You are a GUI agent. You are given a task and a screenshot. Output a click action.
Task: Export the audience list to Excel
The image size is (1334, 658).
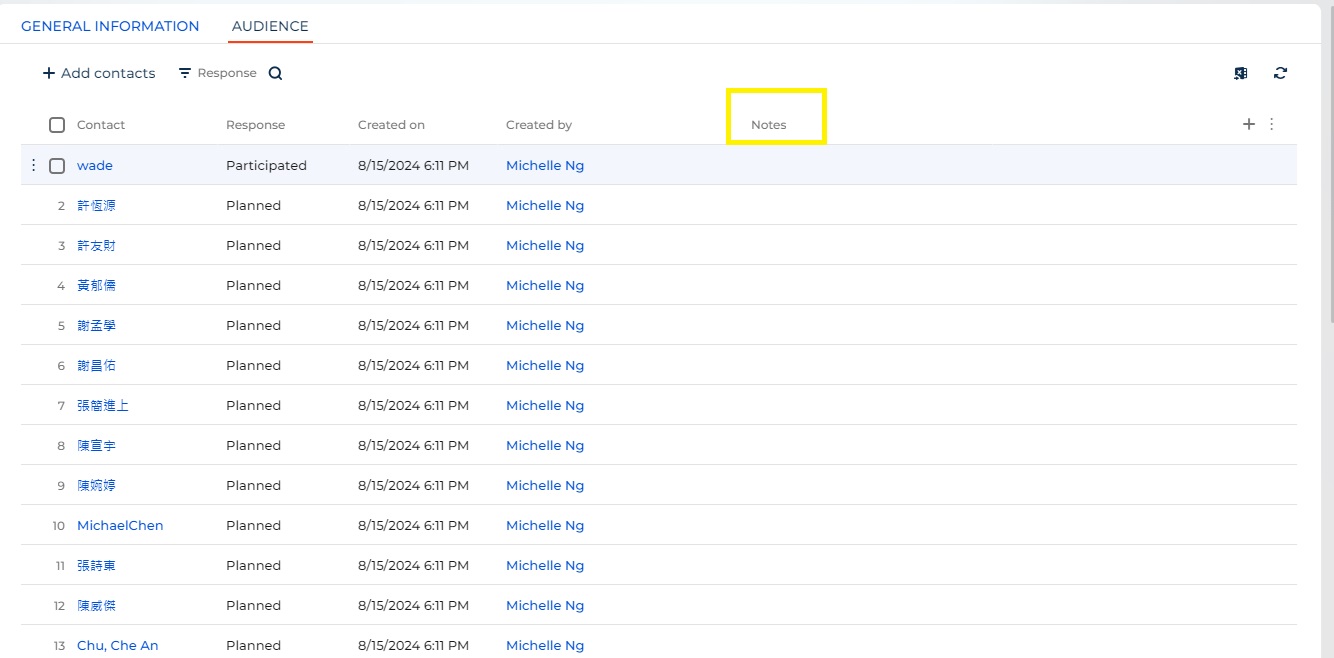click(x=1241, y=73)
